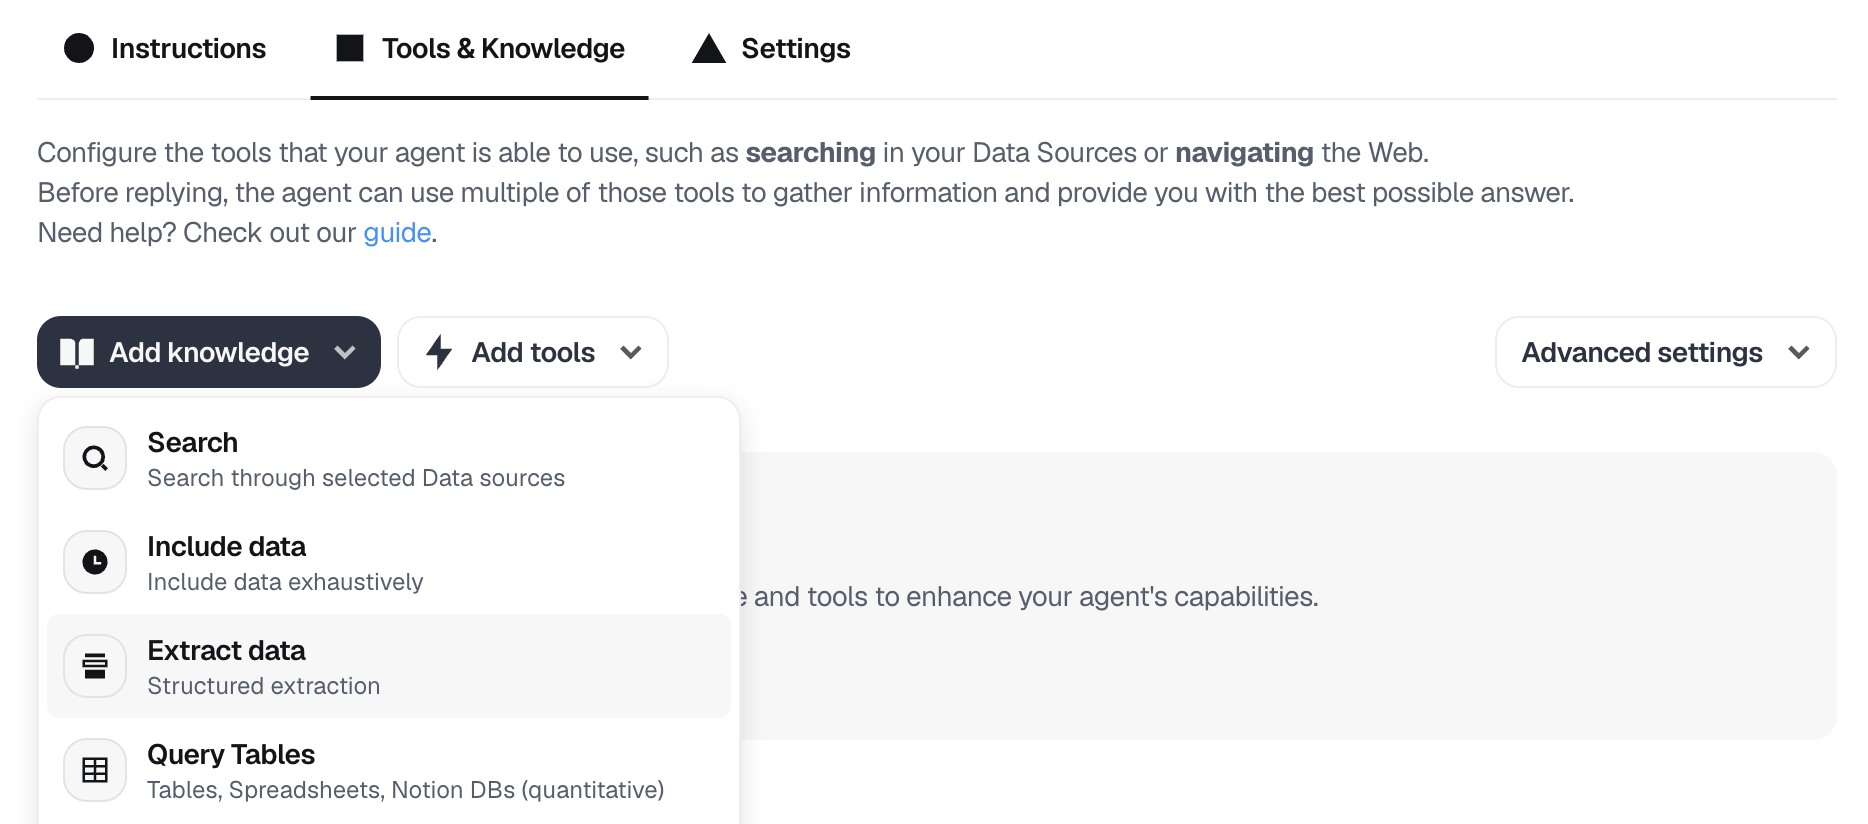Click the magnifier icon beside Search
Viewport: 1868px width, 824px height.
(95, 458)
